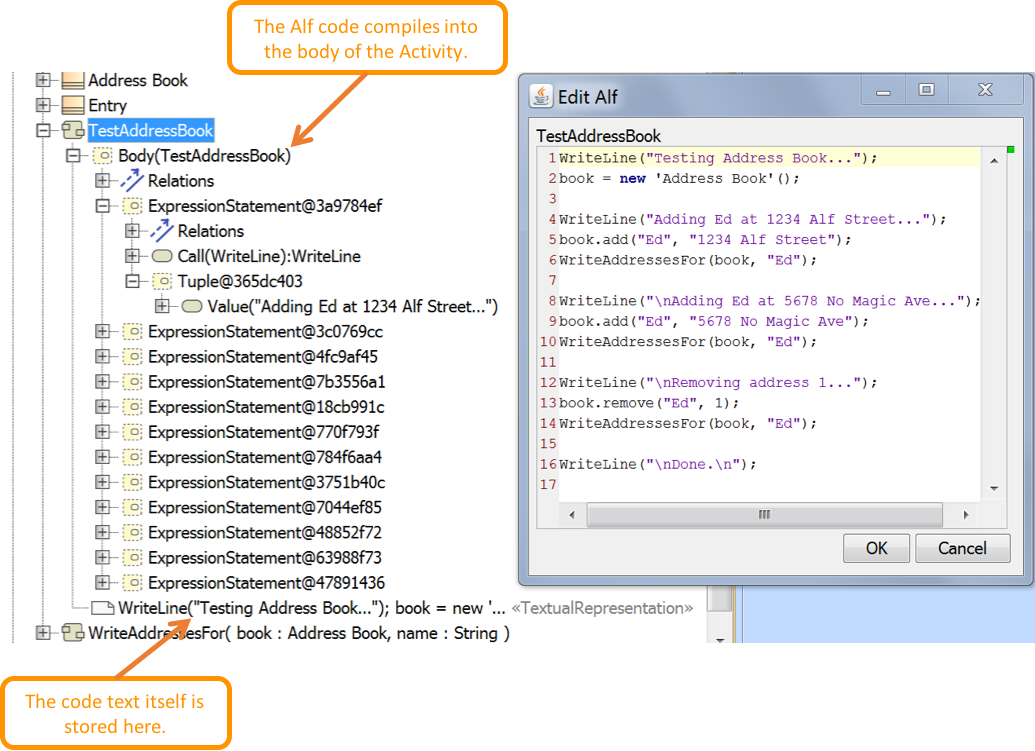Collapse the Body(TestAddressBook) node
Image resolution: width=1035 pixels, height=751 pixels.
click(73, 156)
